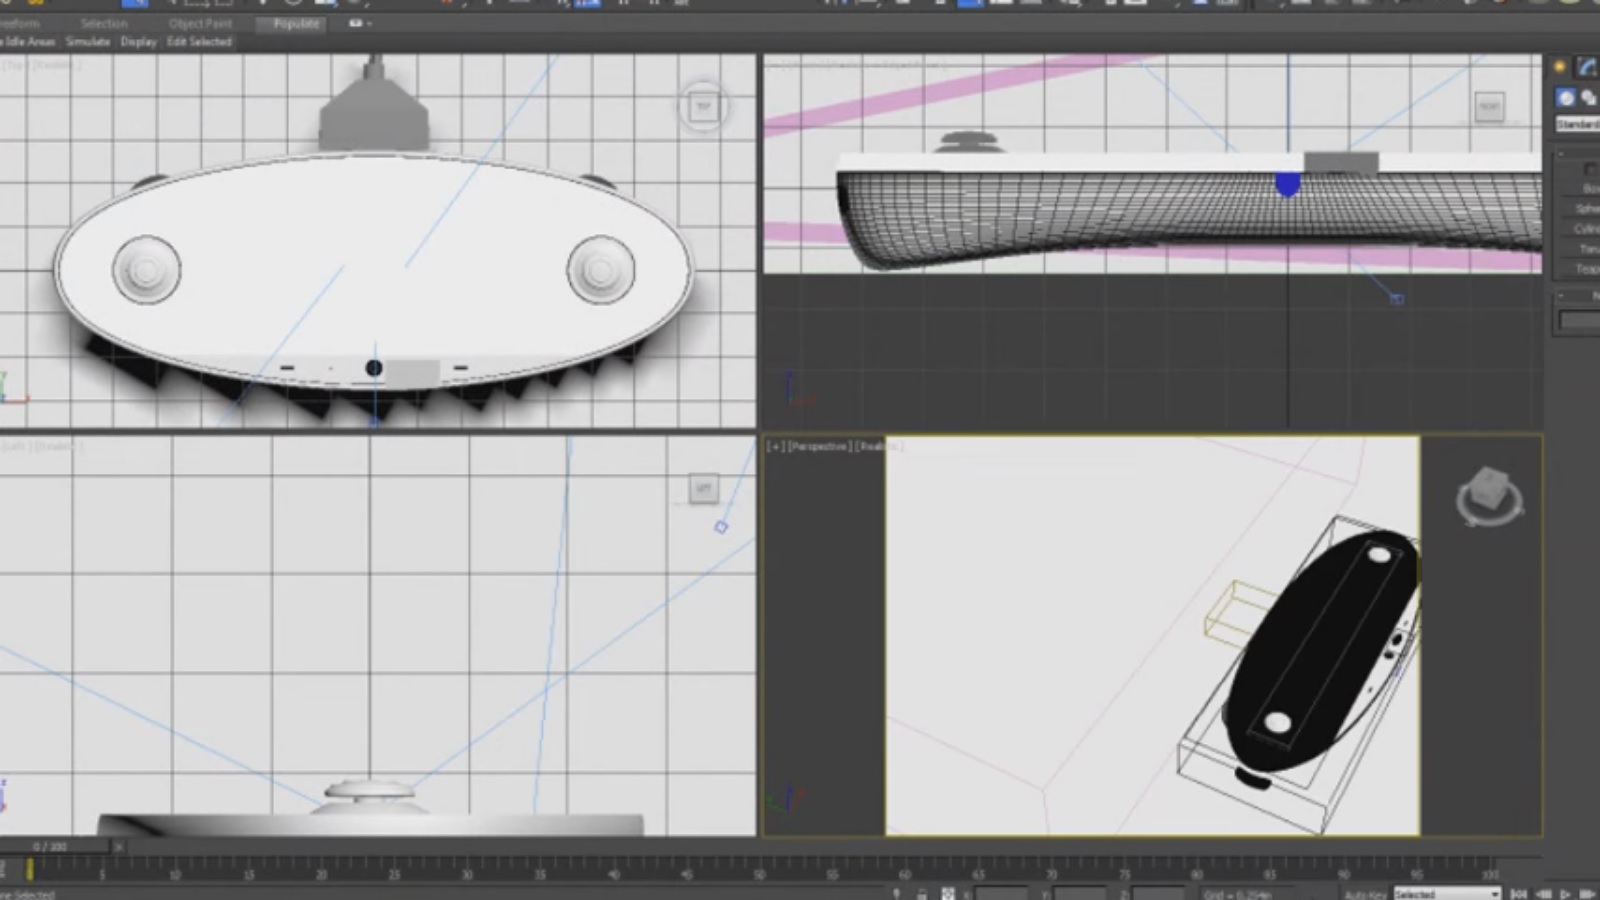Toggle Auto Key animation mode
The width and height of the screenshot is (1600, 900).
tap(1365, 893)
